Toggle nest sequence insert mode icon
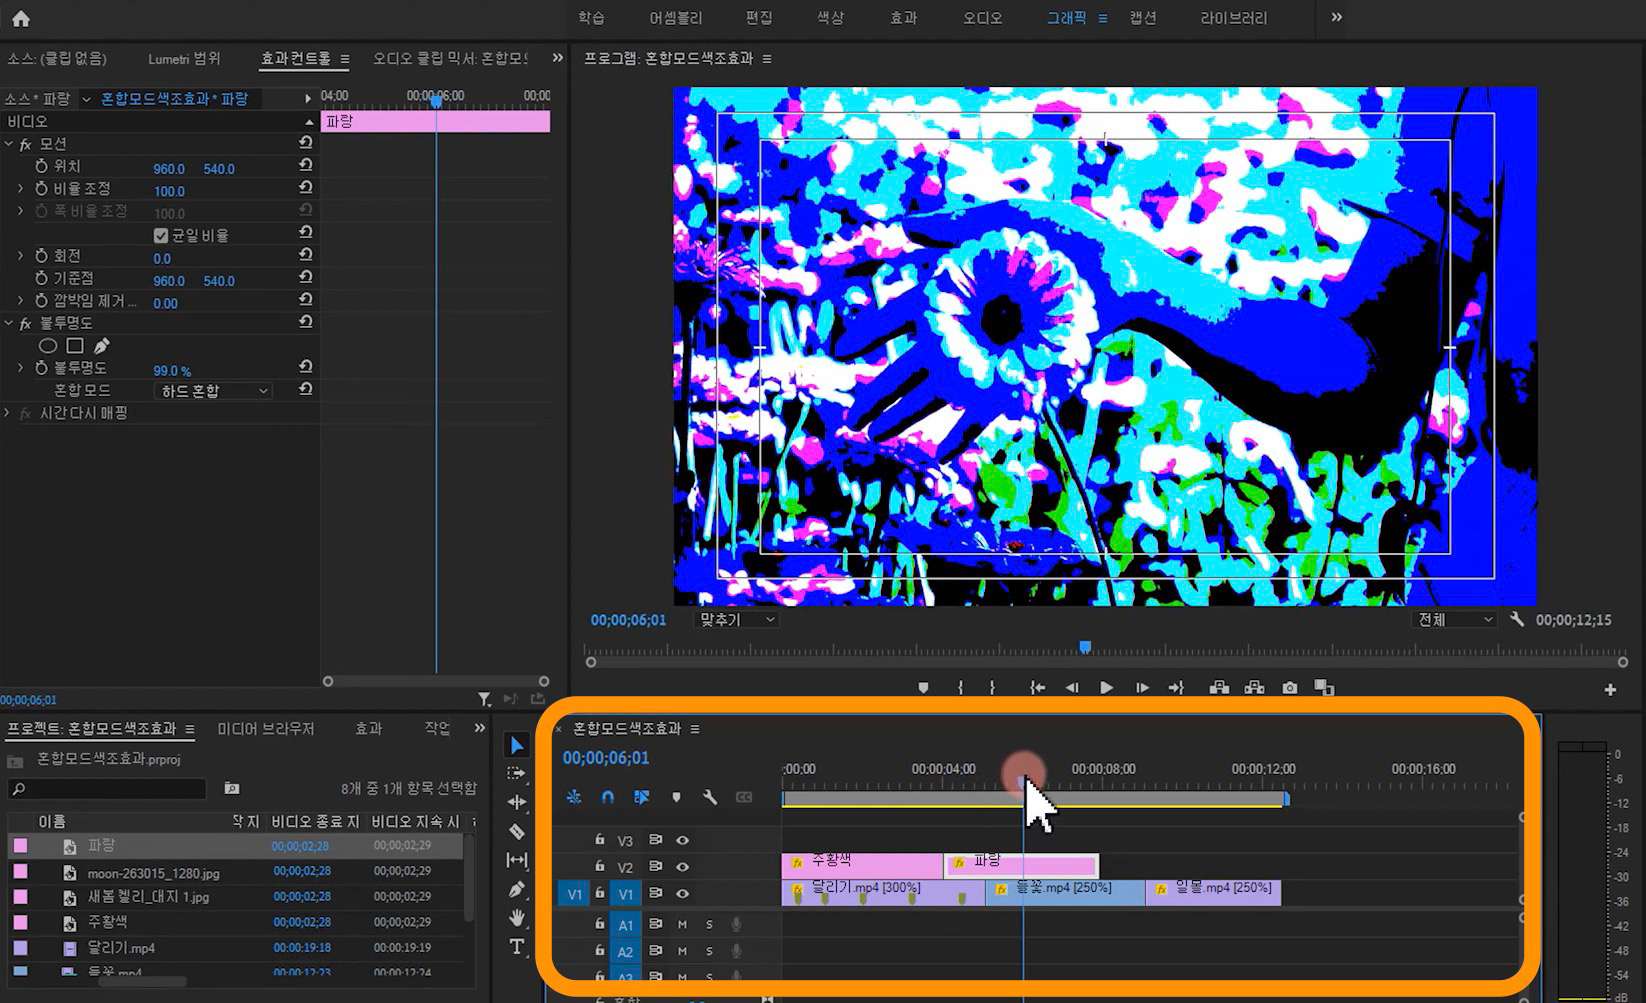The height and width of the screenshot is (1003, 1646). (x=574, y=797)
